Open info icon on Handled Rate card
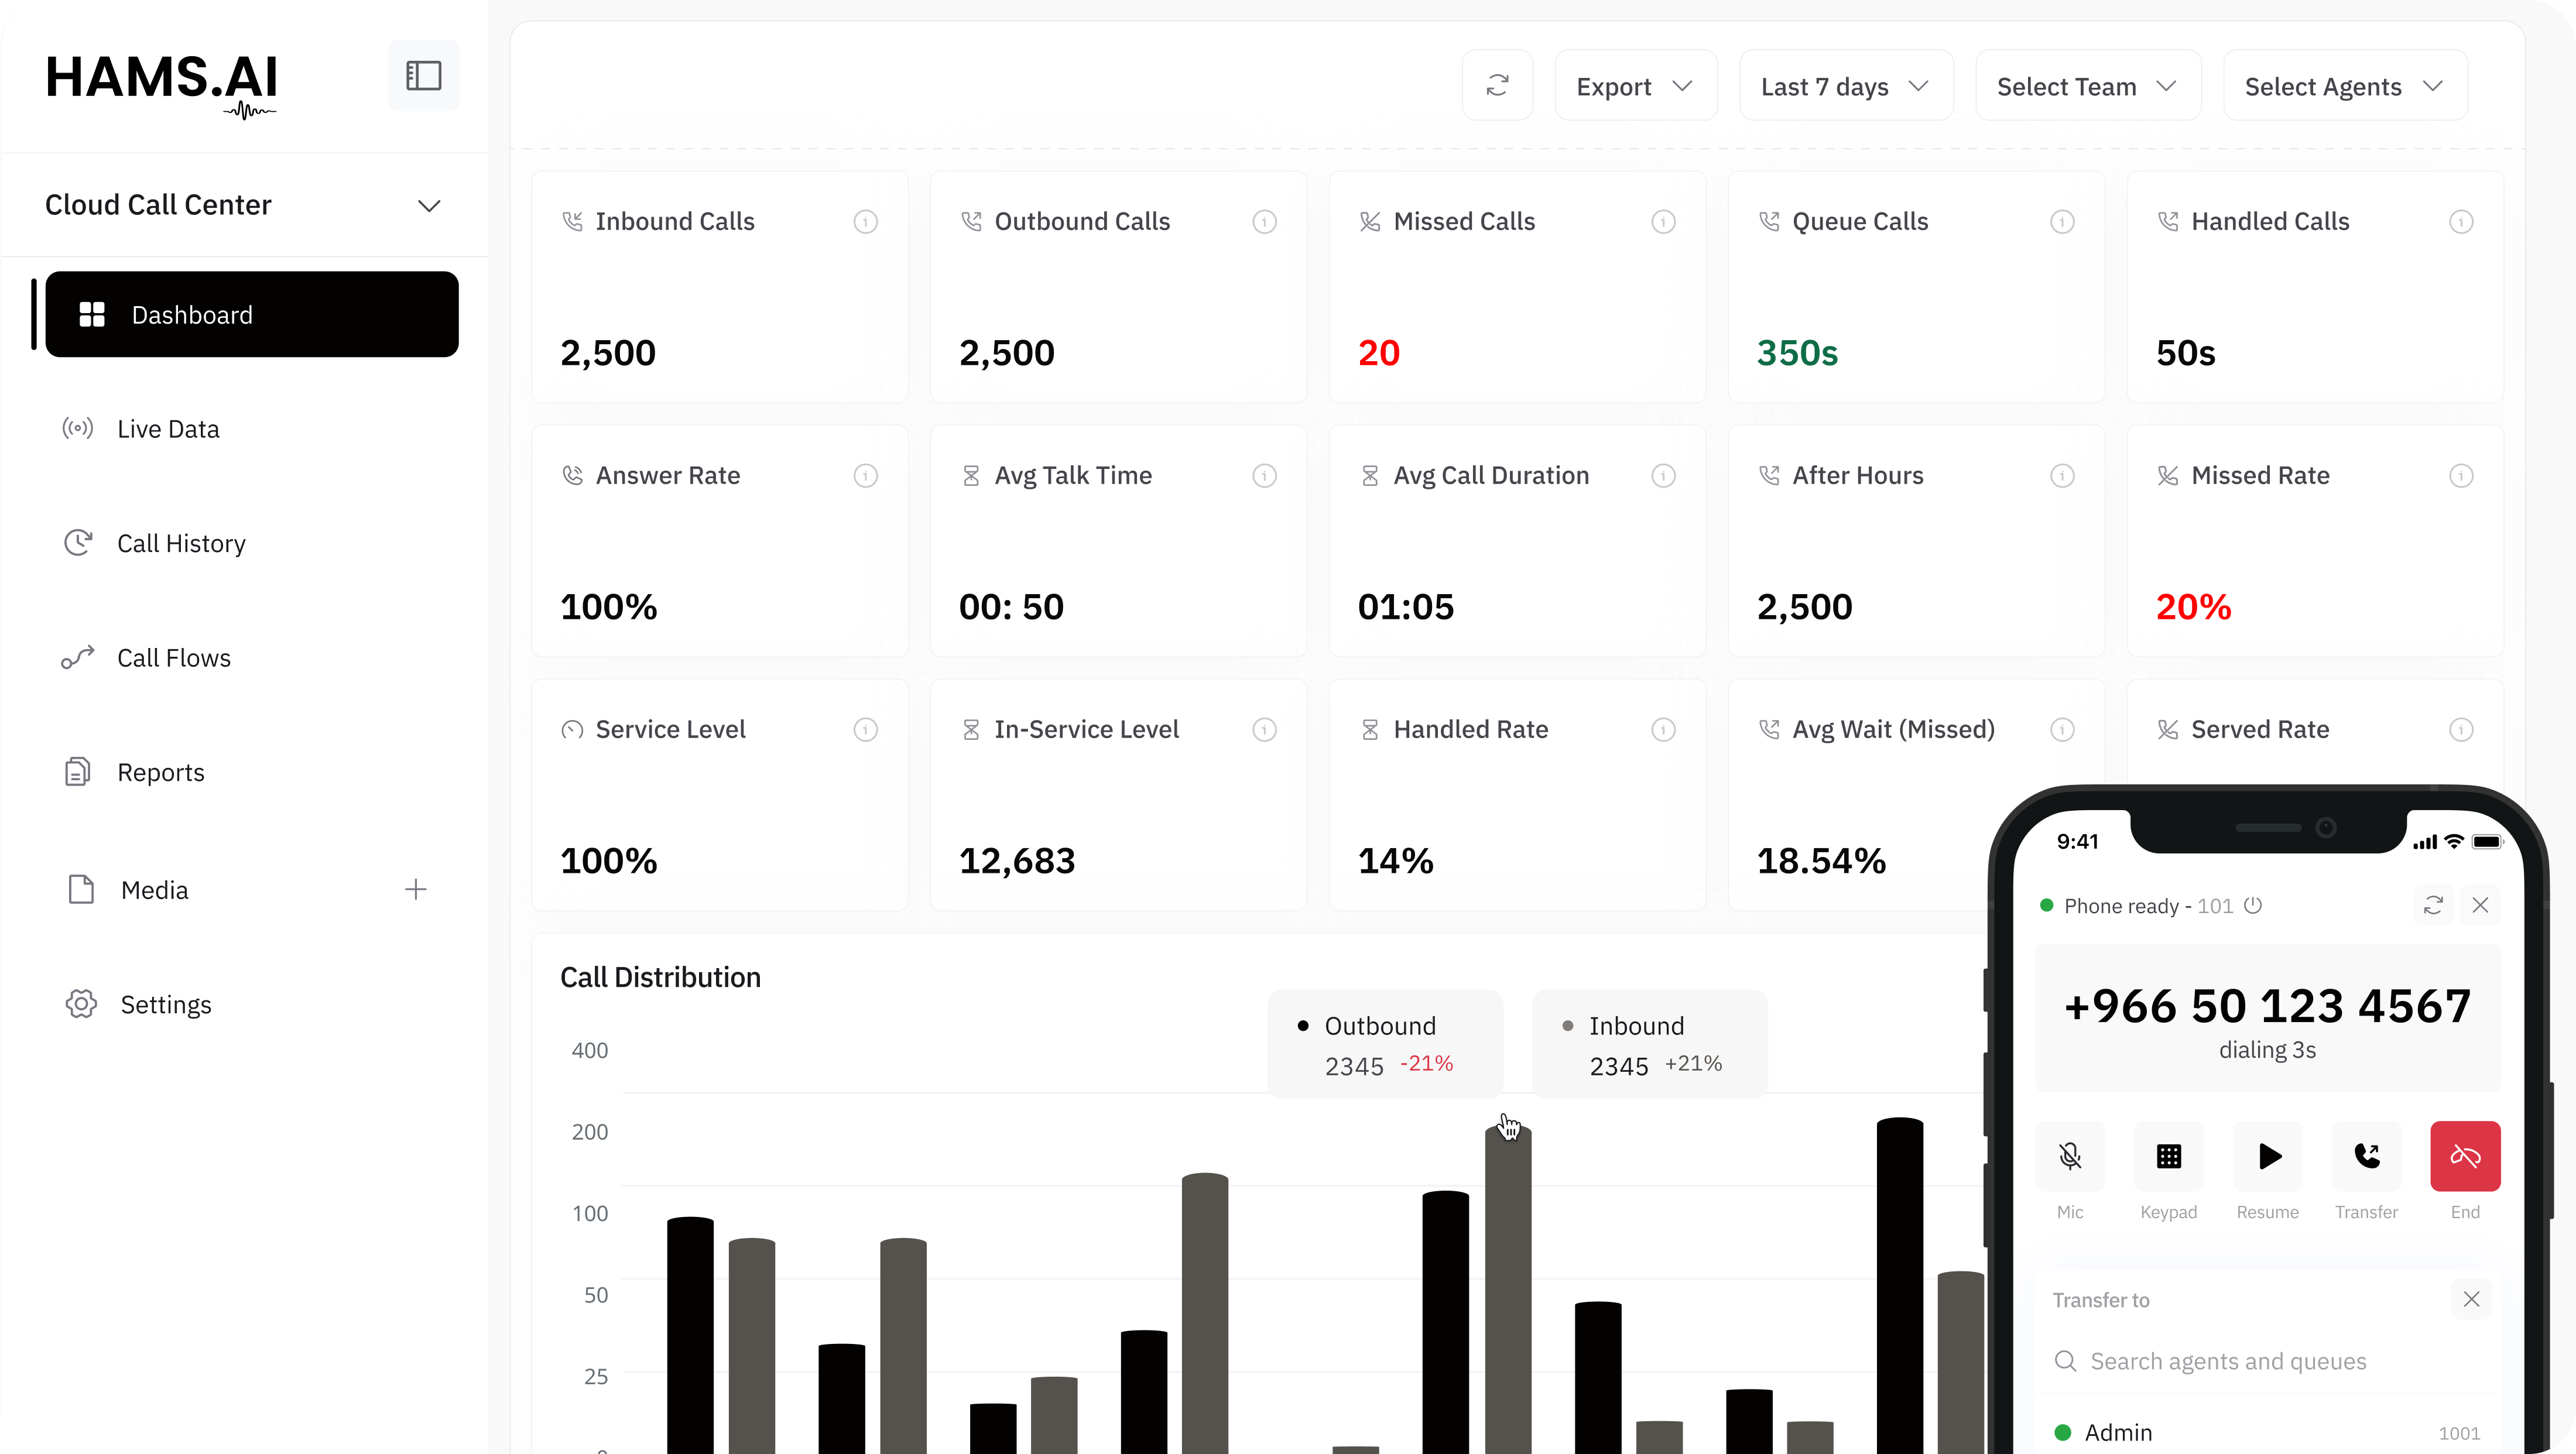The height and width of the screenshot is (1454, 2576). (x=1663, y=730)
